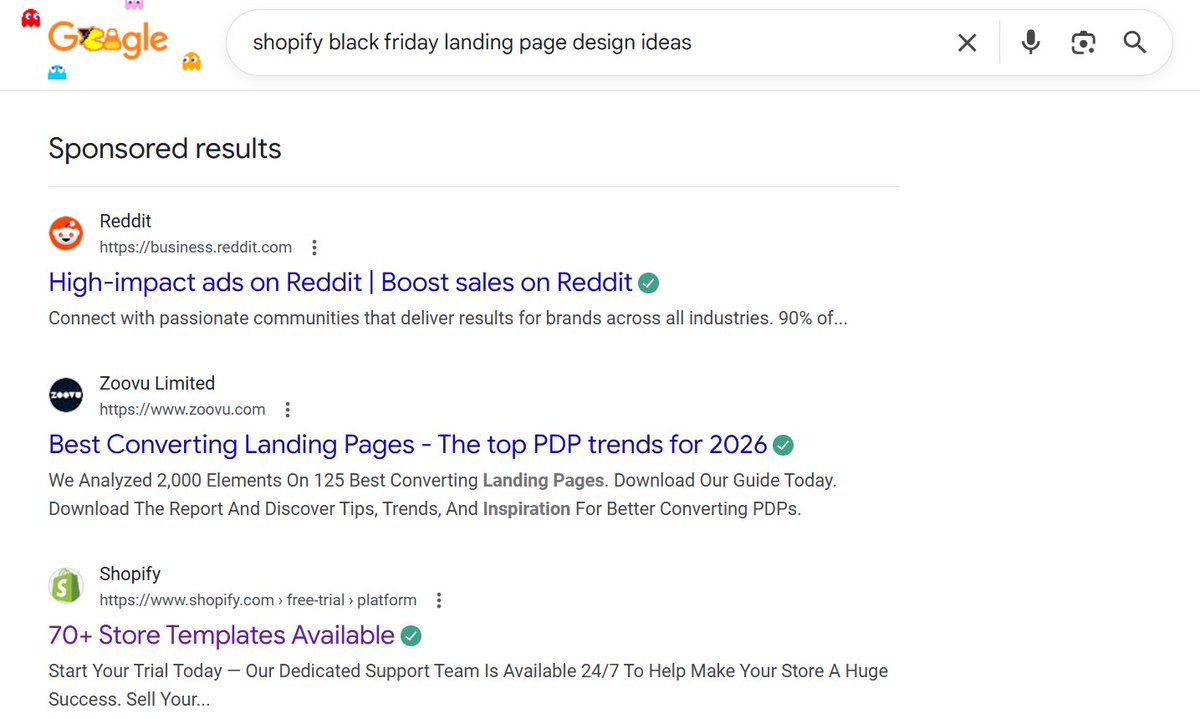This screenshot has width=1200, height=719.
Task: Open Google Lens image search icon
Action: point(1083,43)
